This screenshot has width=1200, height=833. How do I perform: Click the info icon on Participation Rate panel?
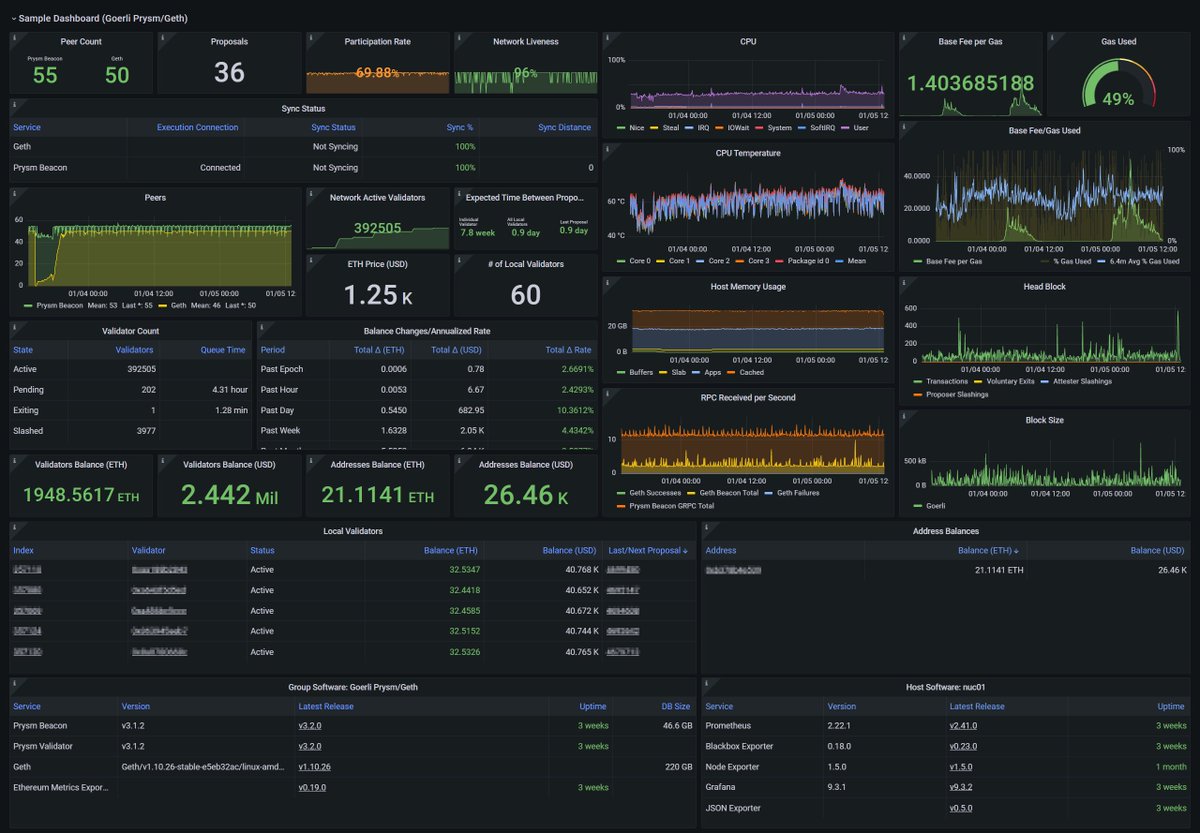[310, 37]
